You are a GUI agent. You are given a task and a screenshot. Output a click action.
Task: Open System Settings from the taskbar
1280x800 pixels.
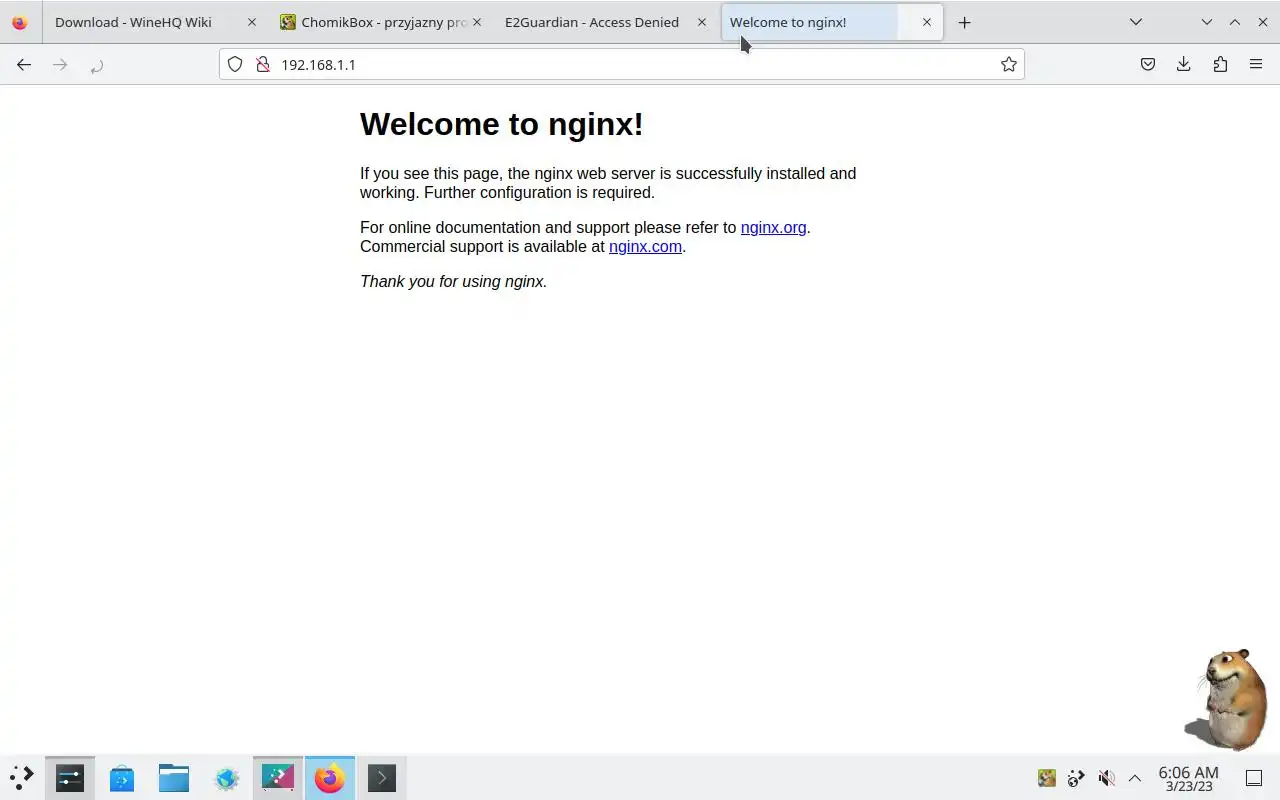(x=70, y=778)
